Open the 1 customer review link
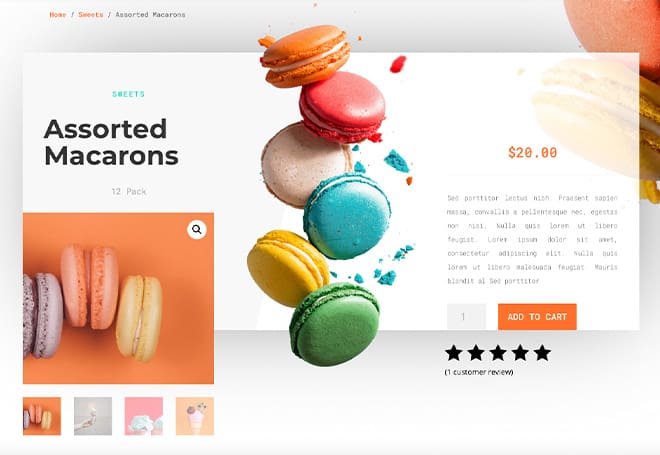The height and width of the screenshot is (455, 660). click(479, 372)
